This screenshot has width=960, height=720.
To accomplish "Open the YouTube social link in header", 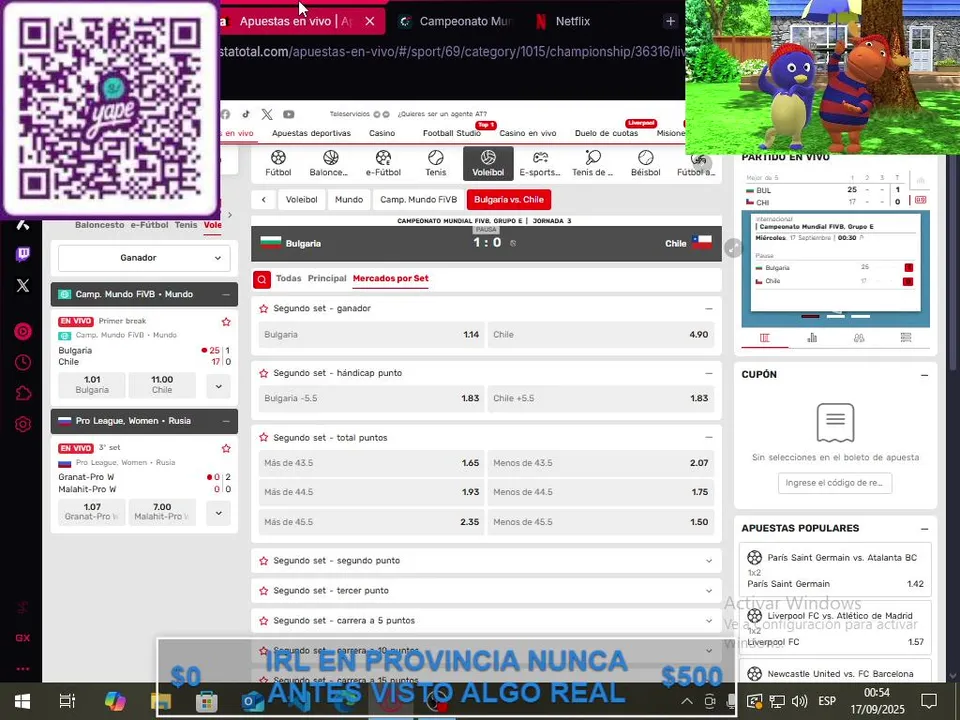I will tap(288, 114).
